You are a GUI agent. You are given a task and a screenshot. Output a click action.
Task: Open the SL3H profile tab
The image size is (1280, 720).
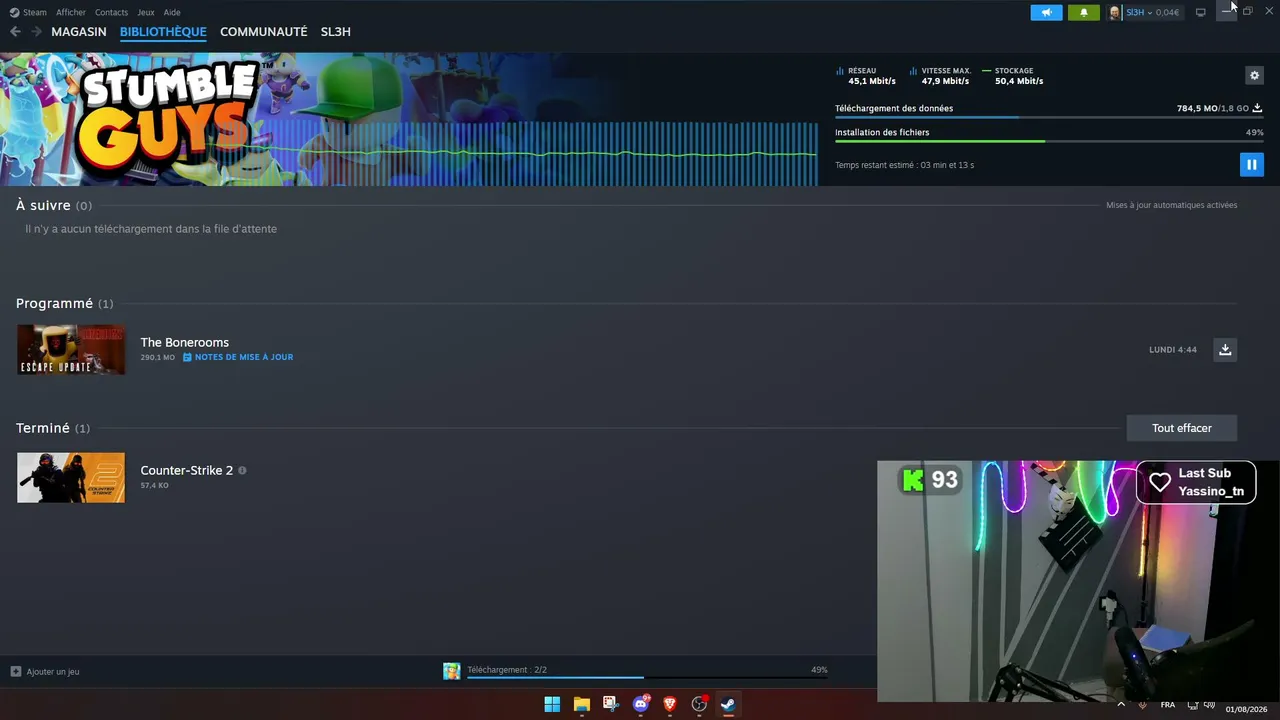tap(336, 32)
